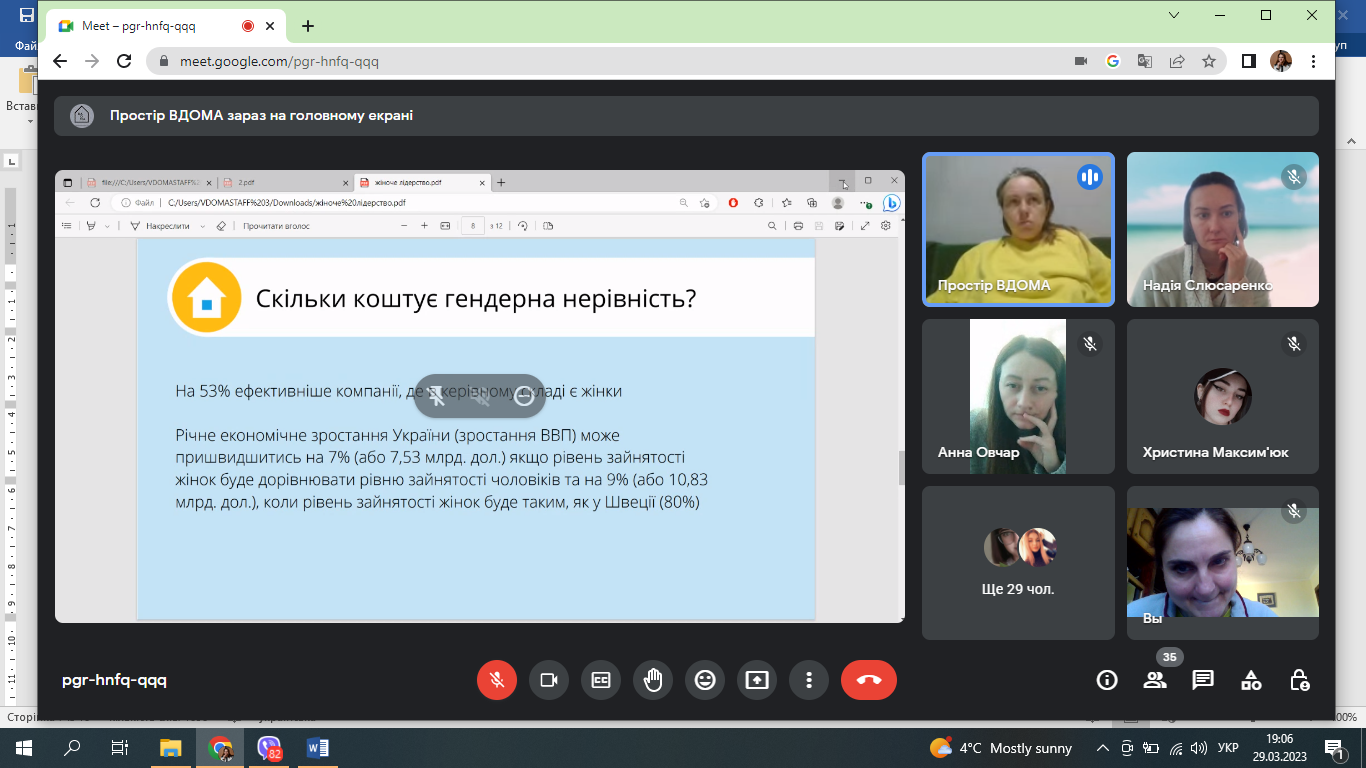
Task: Expand the Windows system tray hidden icons
Action: (1103, 748)
